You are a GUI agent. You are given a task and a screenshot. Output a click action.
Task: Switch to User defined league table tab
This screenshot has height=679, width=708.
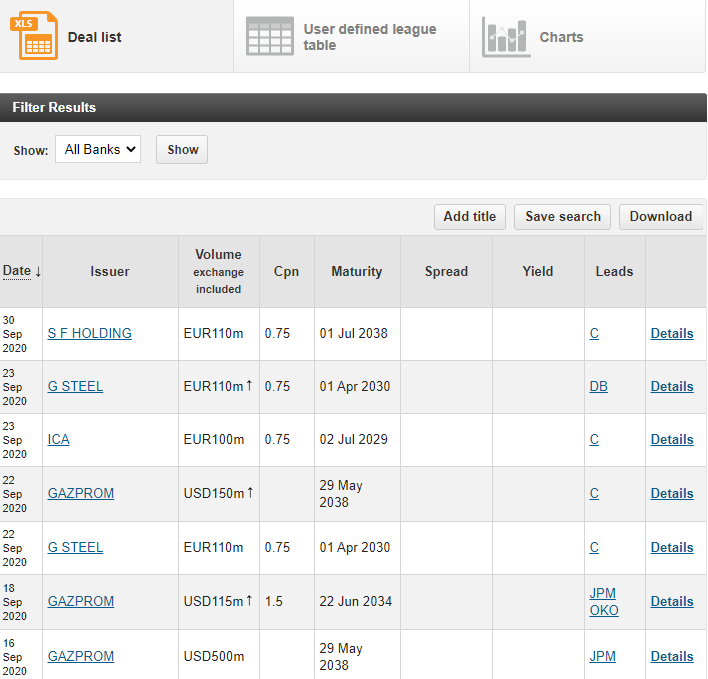pos(352,36)
